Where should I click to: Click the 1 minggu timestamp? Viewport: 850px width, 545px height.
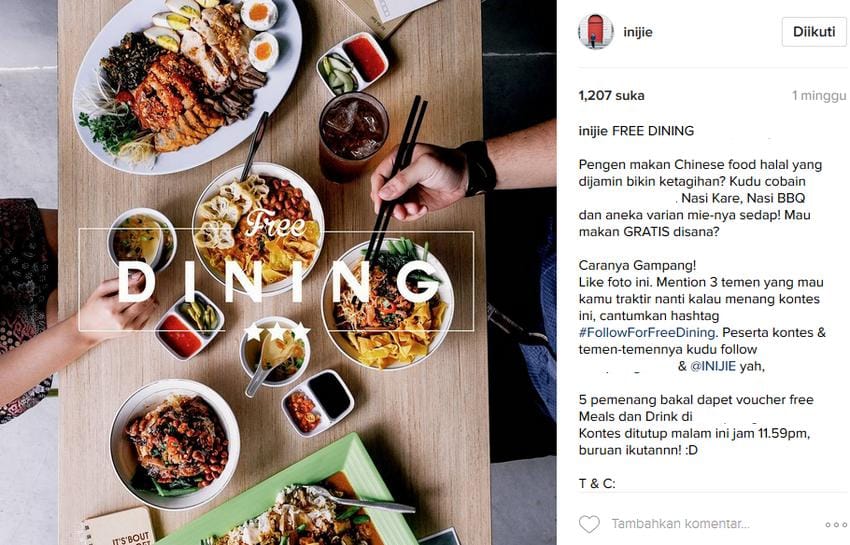coord(819,95)
